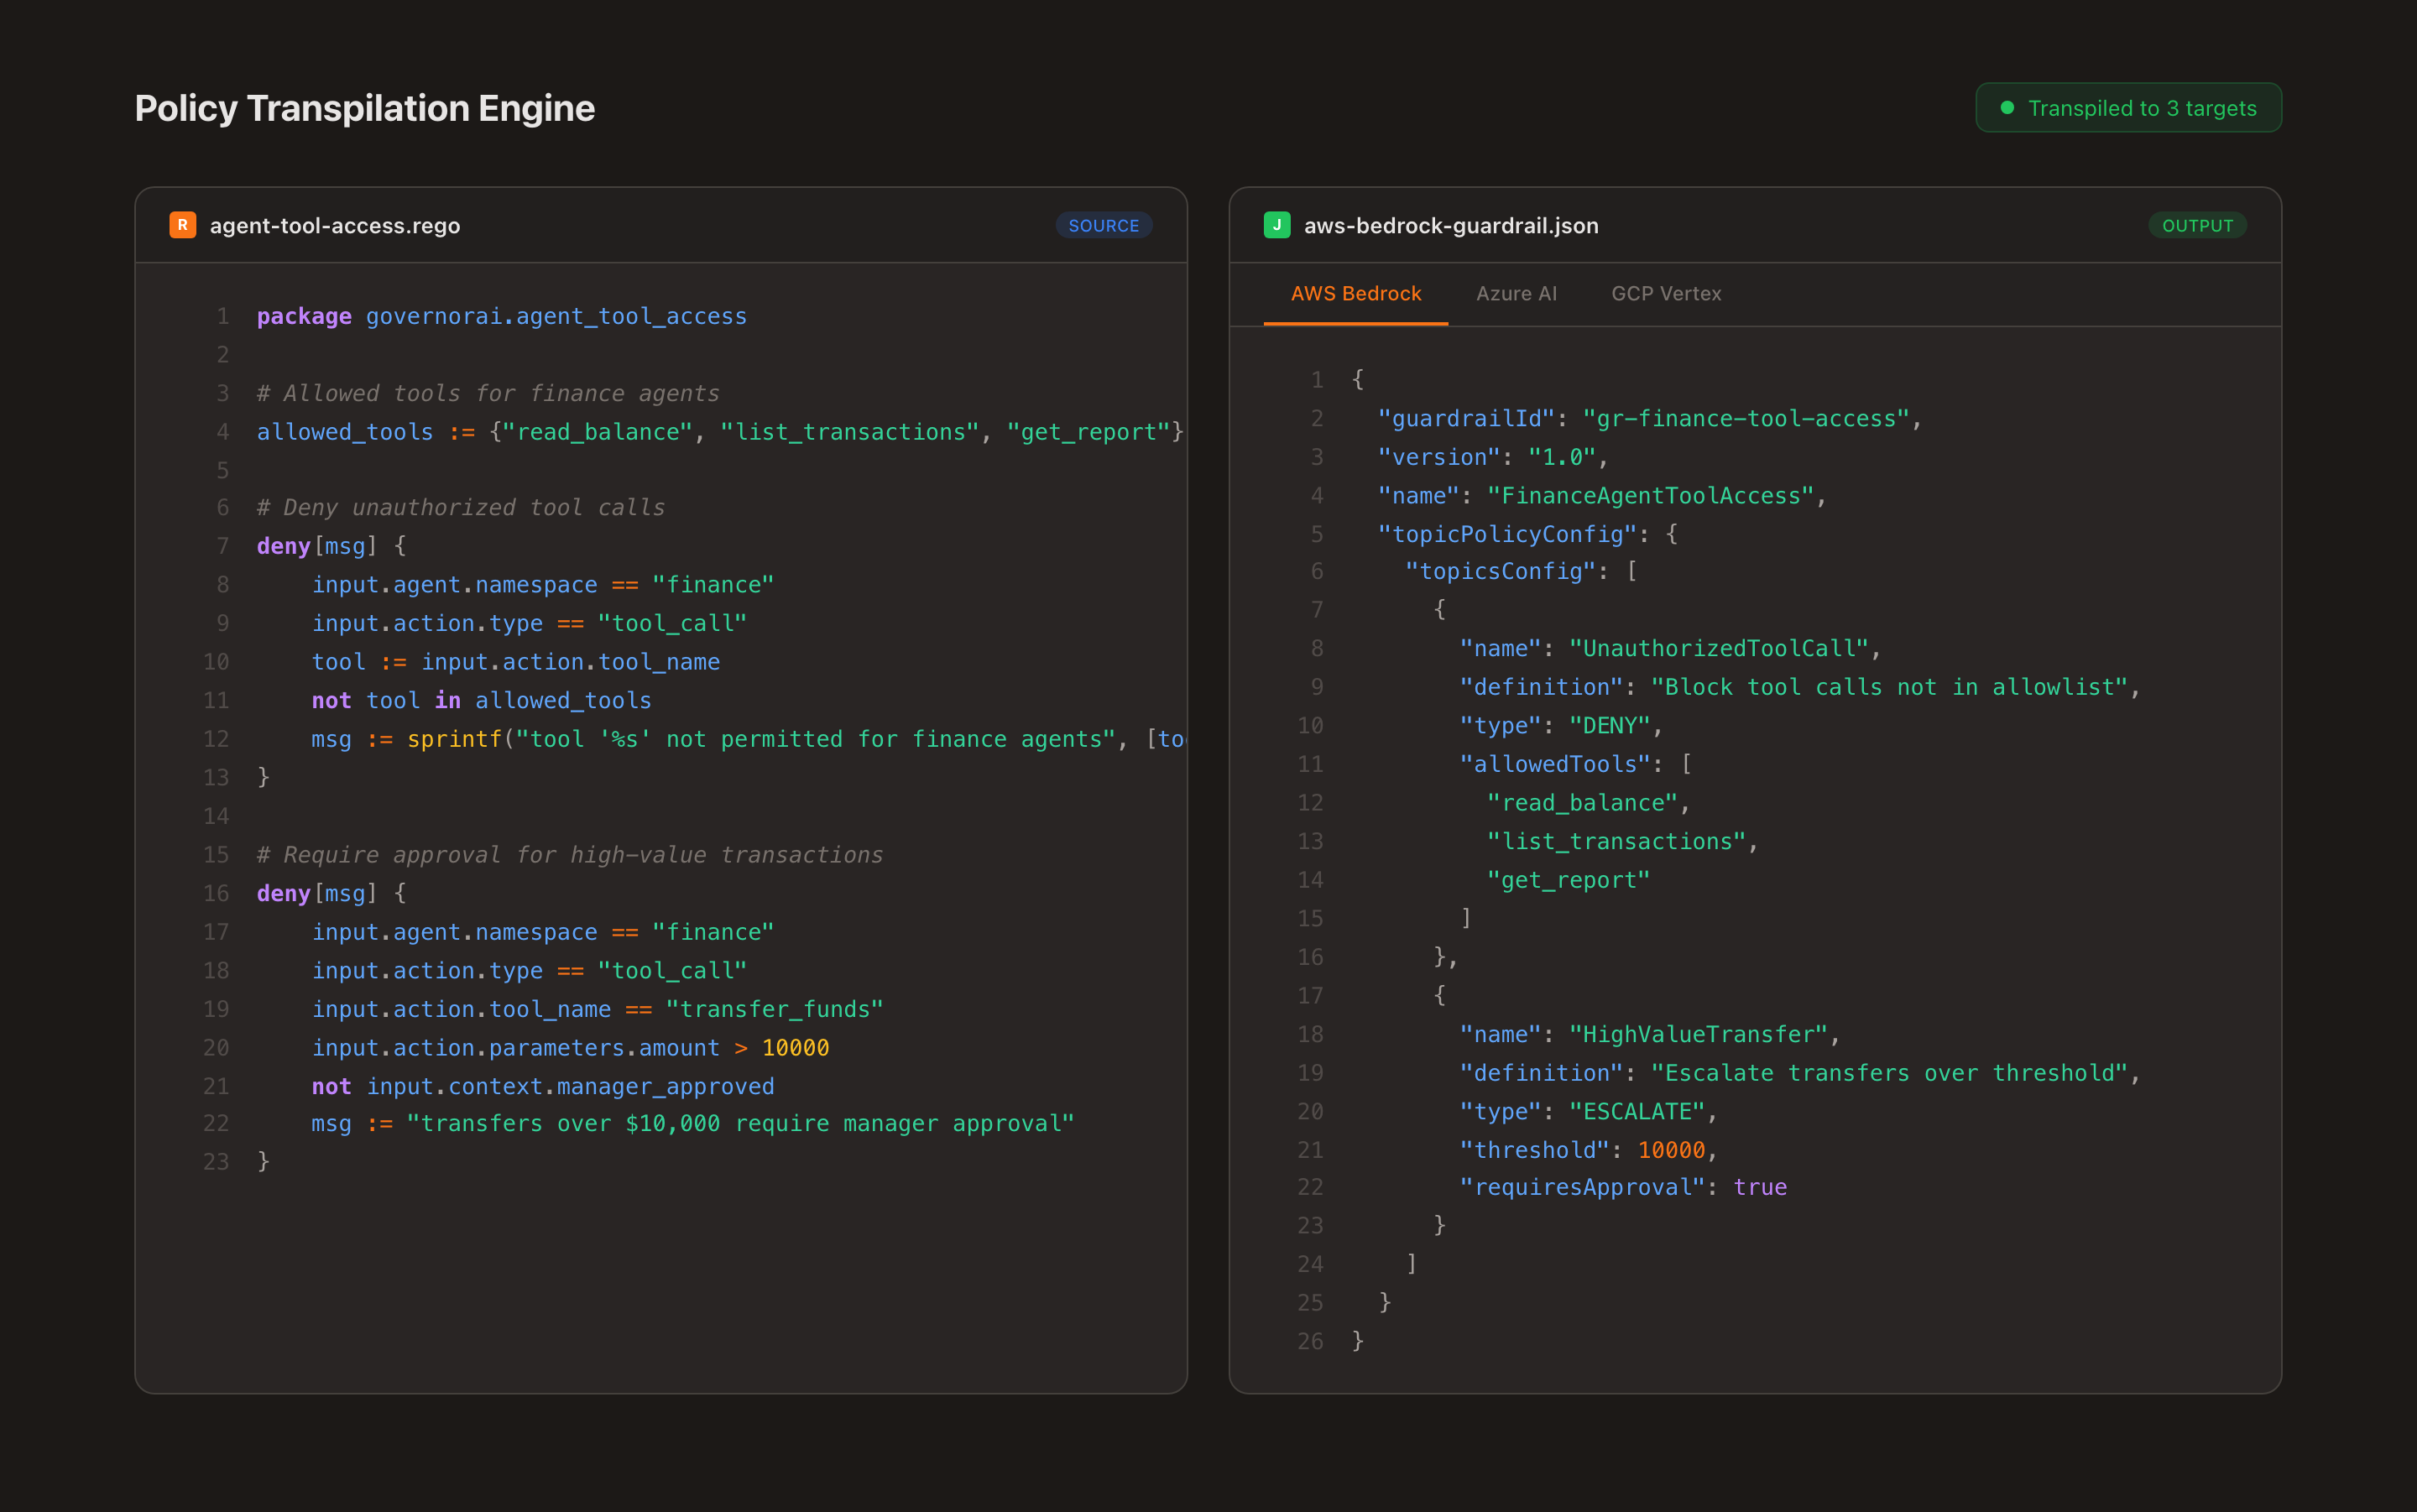This screenshot has width=2417, height=1512.
Task: Click the agent-tool-access.rego filename
Action: coord(334,225)
